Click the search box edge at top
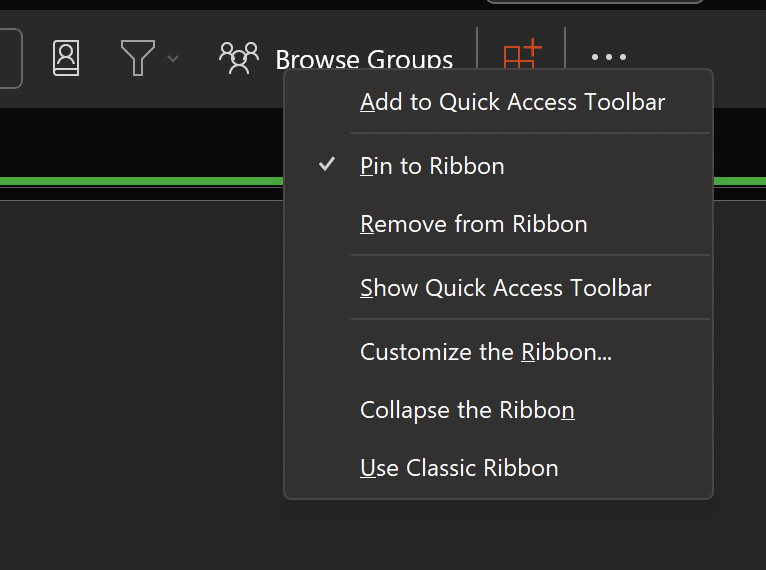 594,2
